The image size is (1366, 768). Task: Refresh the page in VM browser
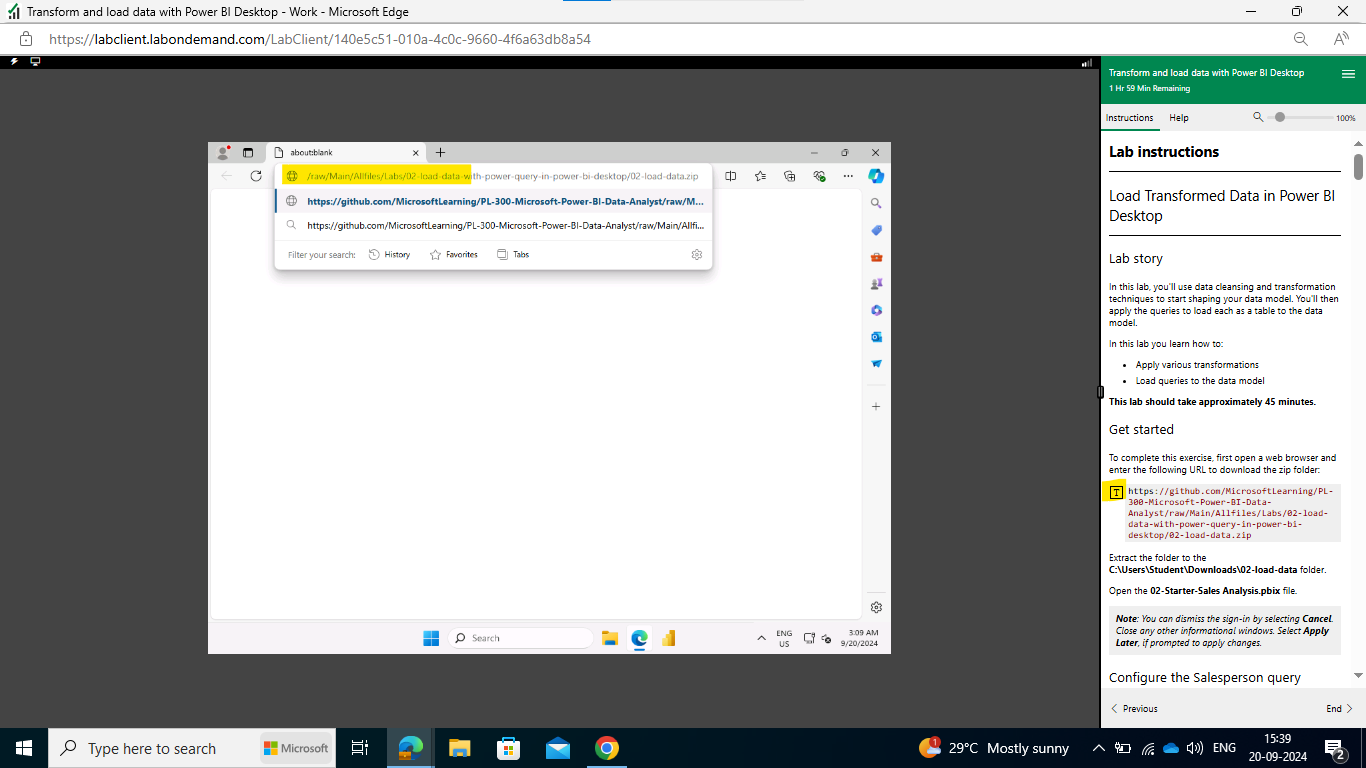pos(256,176)
